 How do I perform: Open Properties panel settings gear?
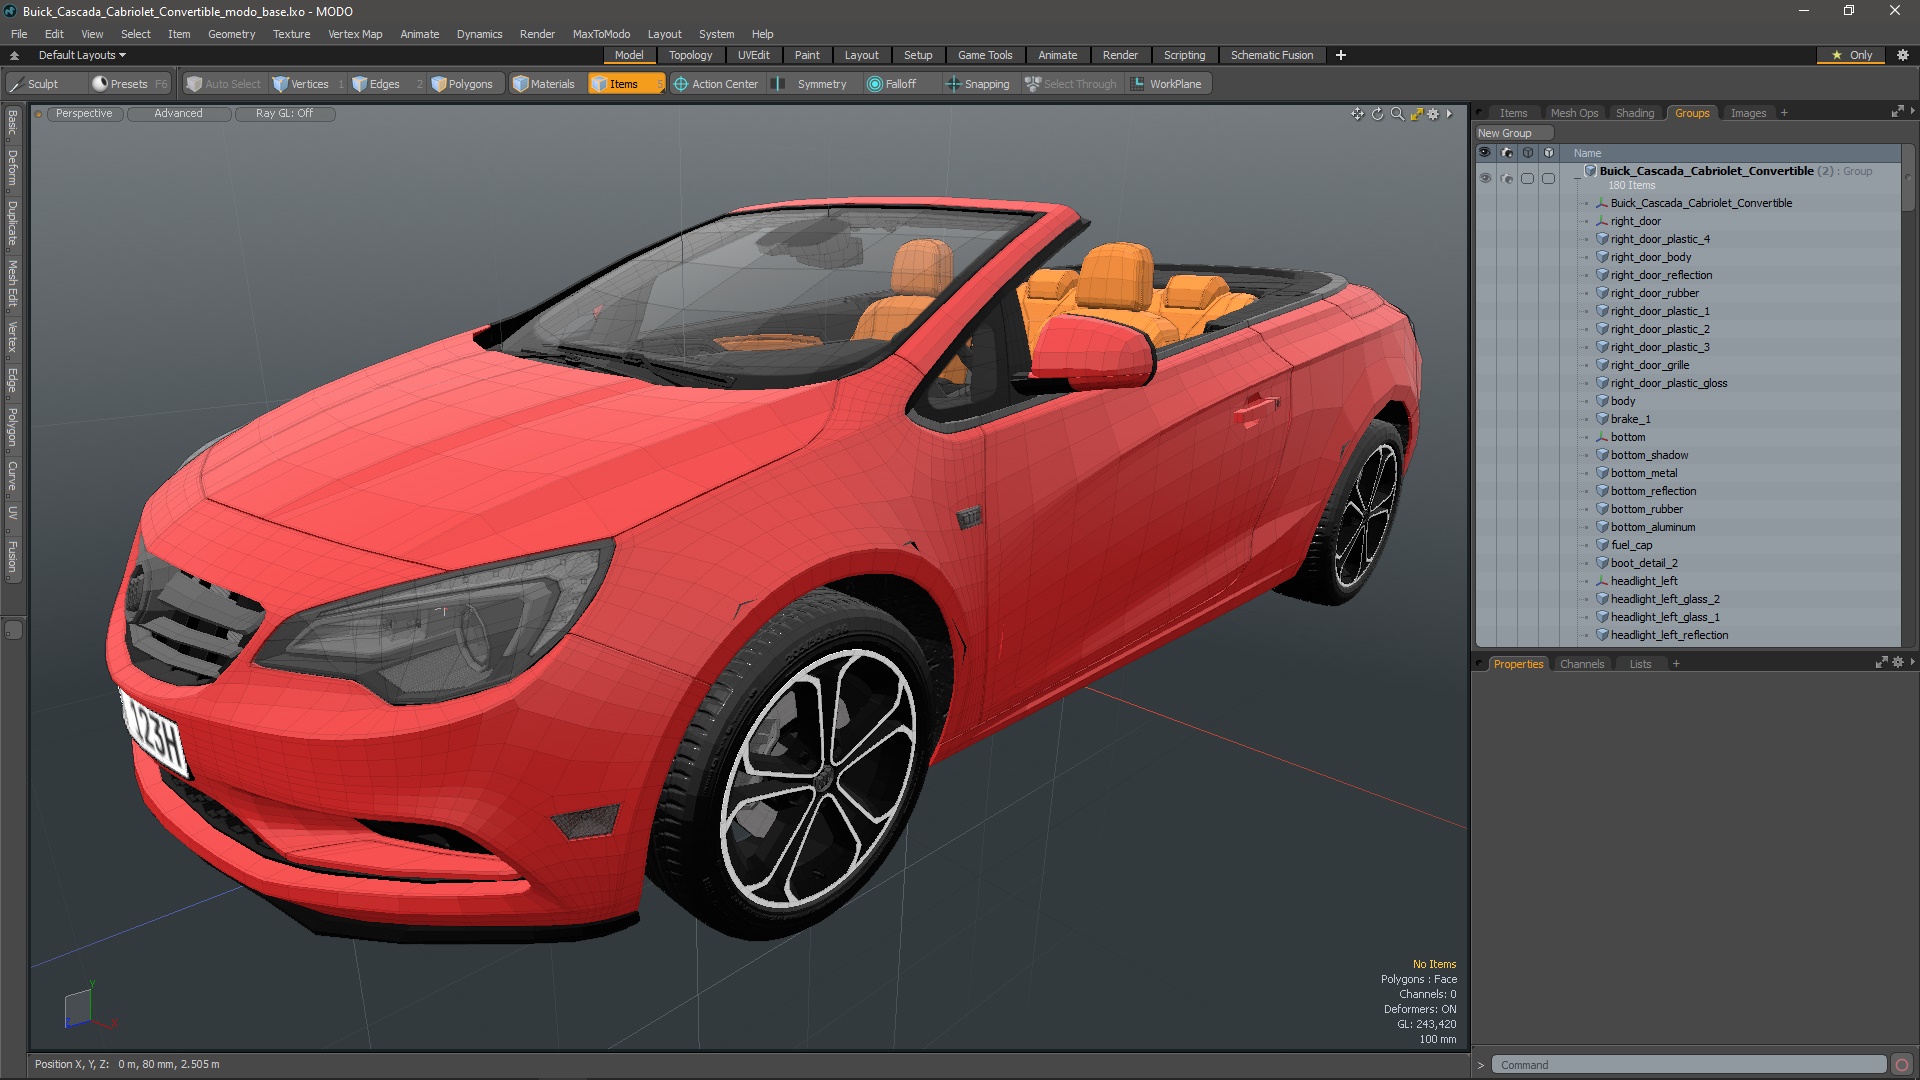(x=1898, y=663)
